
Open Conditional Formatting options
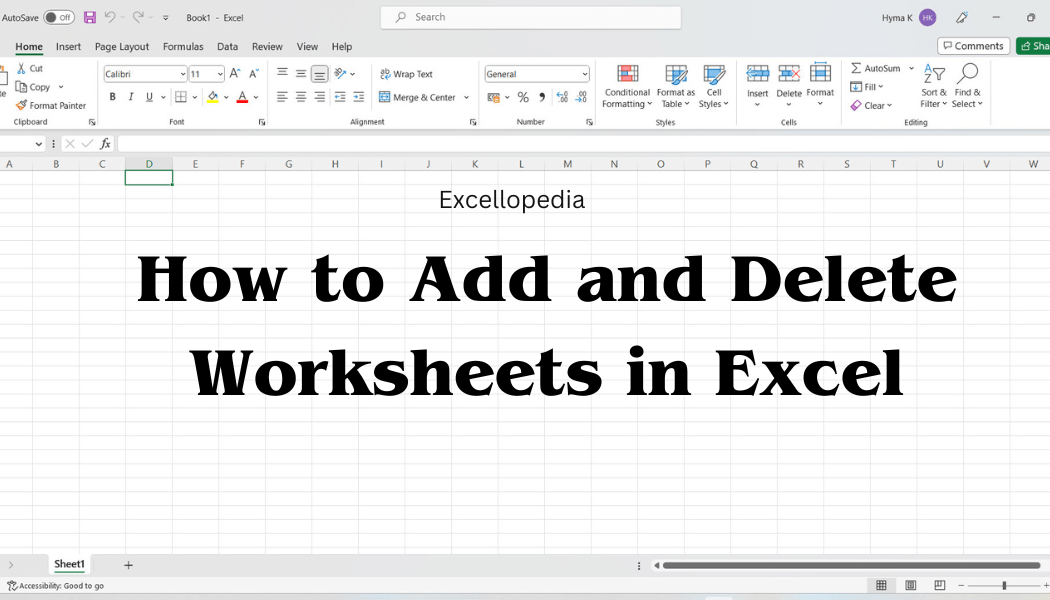point(627,87)
